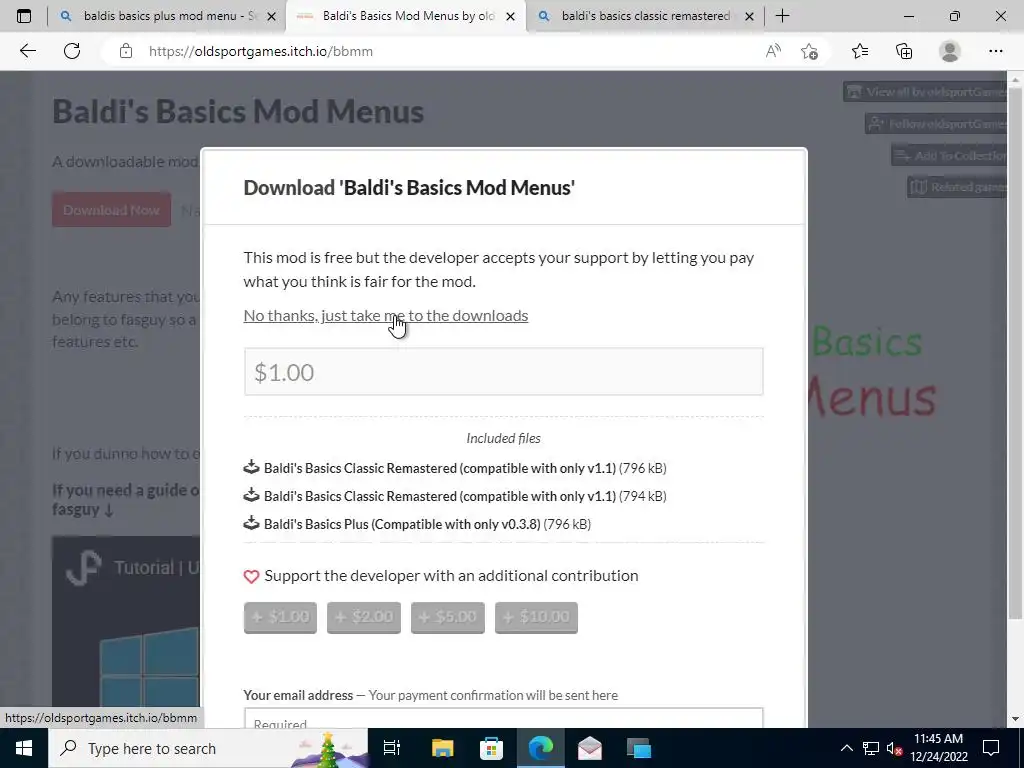Viewport: 1024px width, 768px height.
Task: Open the Collections icon in toolbar
Action: tap(904, 51)
